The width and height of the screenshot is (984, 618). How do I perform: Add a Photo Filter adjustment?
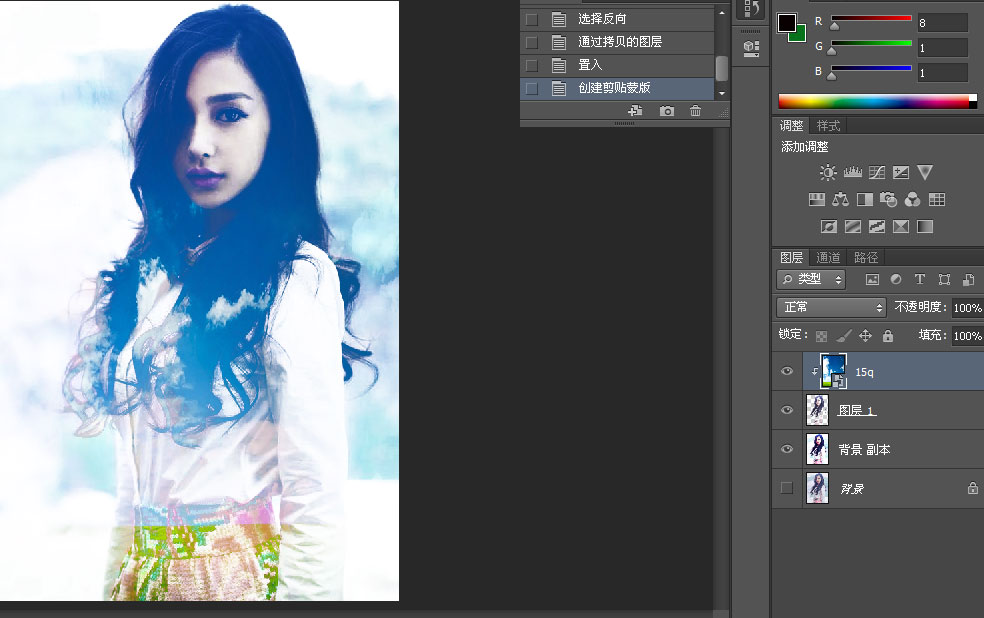tap(889, 199)
